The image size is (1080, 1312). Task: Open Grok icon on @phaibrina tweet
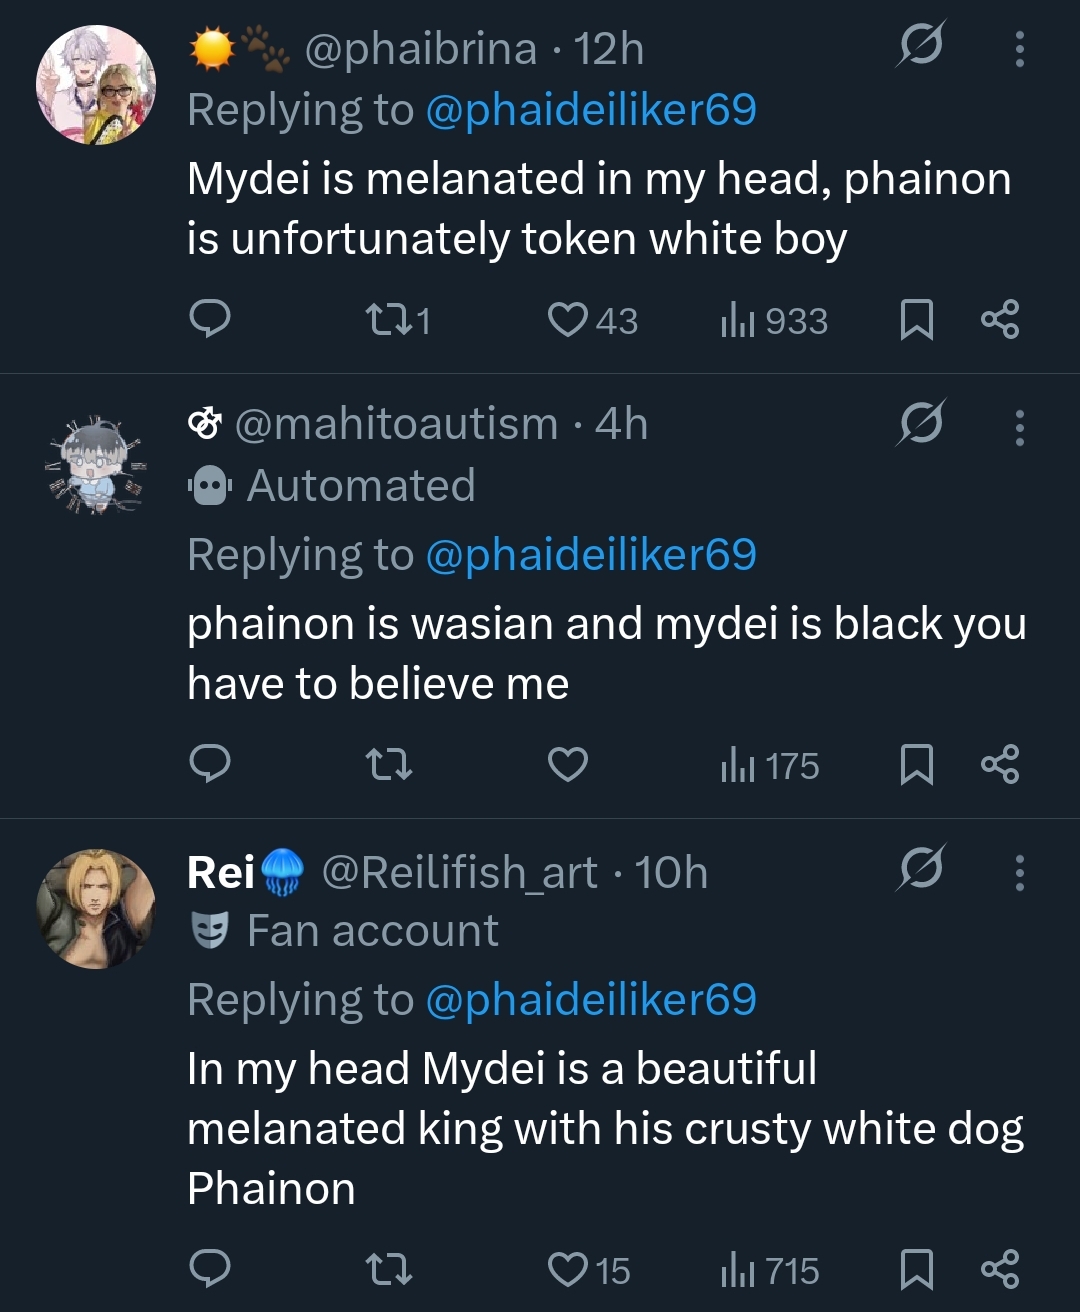(920, 44)
